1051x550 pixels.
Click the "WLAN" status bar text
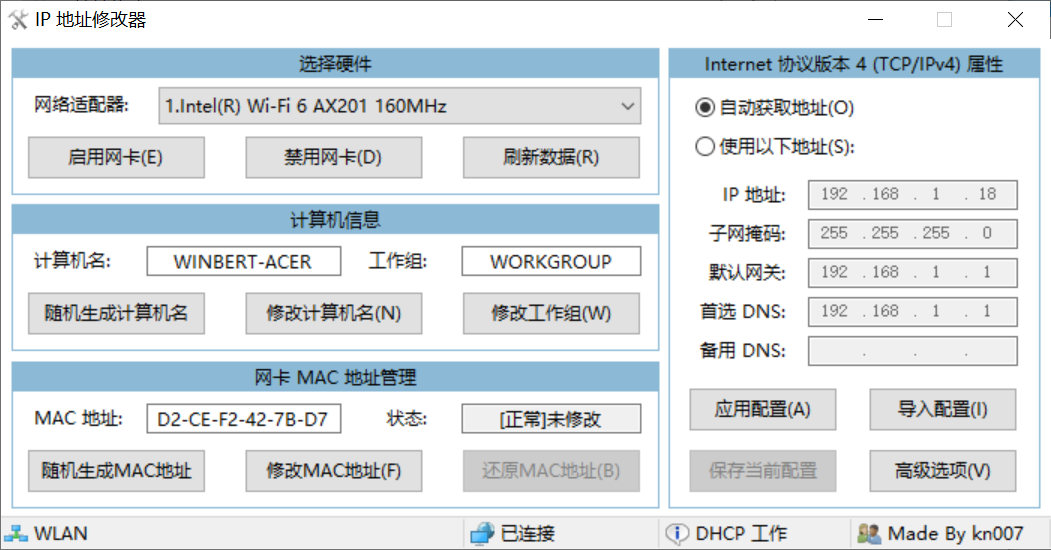(x=60, y=534)
